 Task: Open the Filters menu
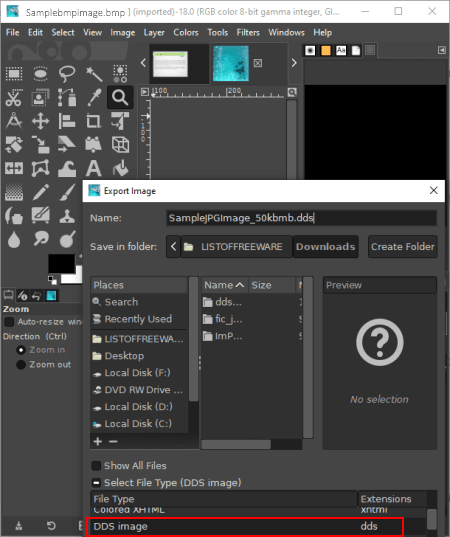(x=248, y=33)
